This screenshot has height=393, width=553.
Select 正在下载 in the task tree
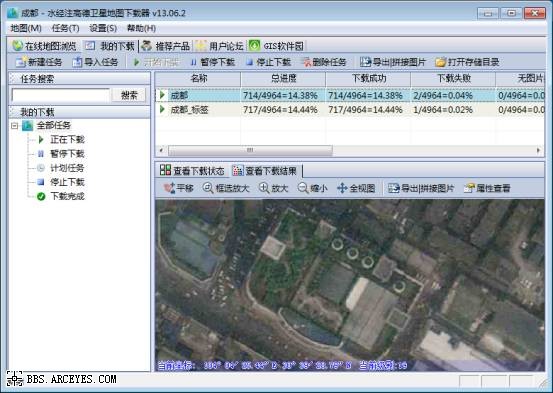click(67, 140)
